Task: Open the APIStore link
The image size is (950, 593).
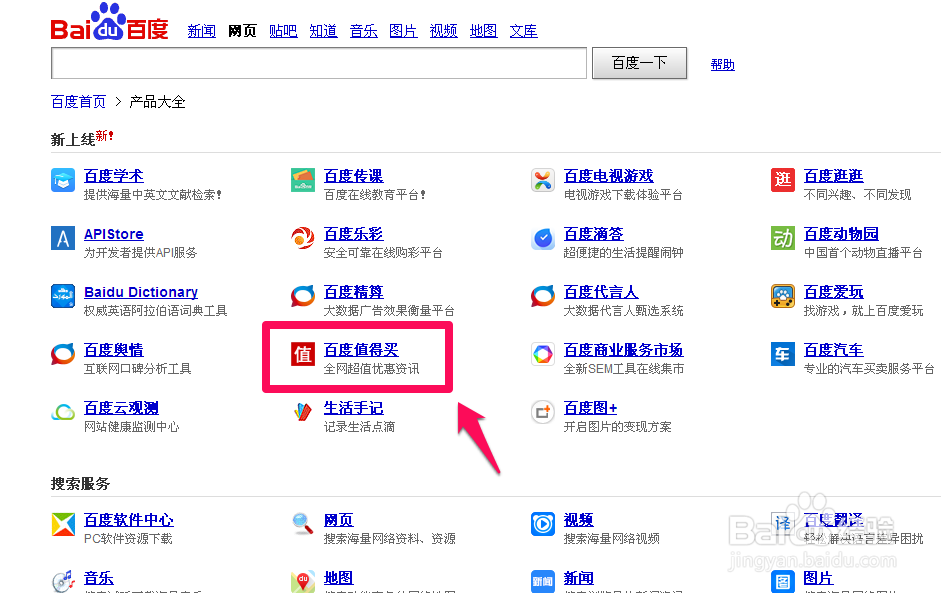Action: (114, 234)
